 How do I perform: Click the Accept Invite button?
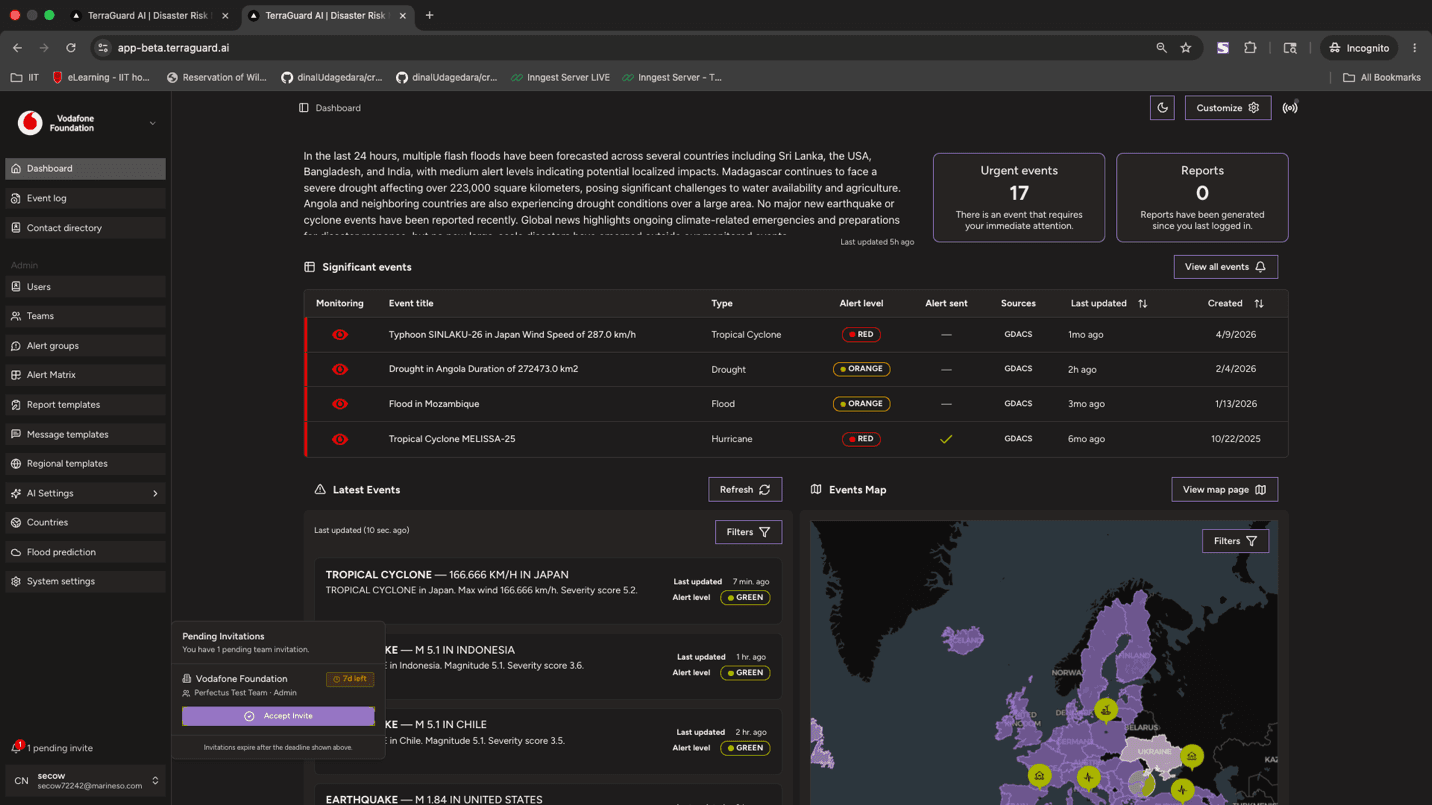point(278,716)
